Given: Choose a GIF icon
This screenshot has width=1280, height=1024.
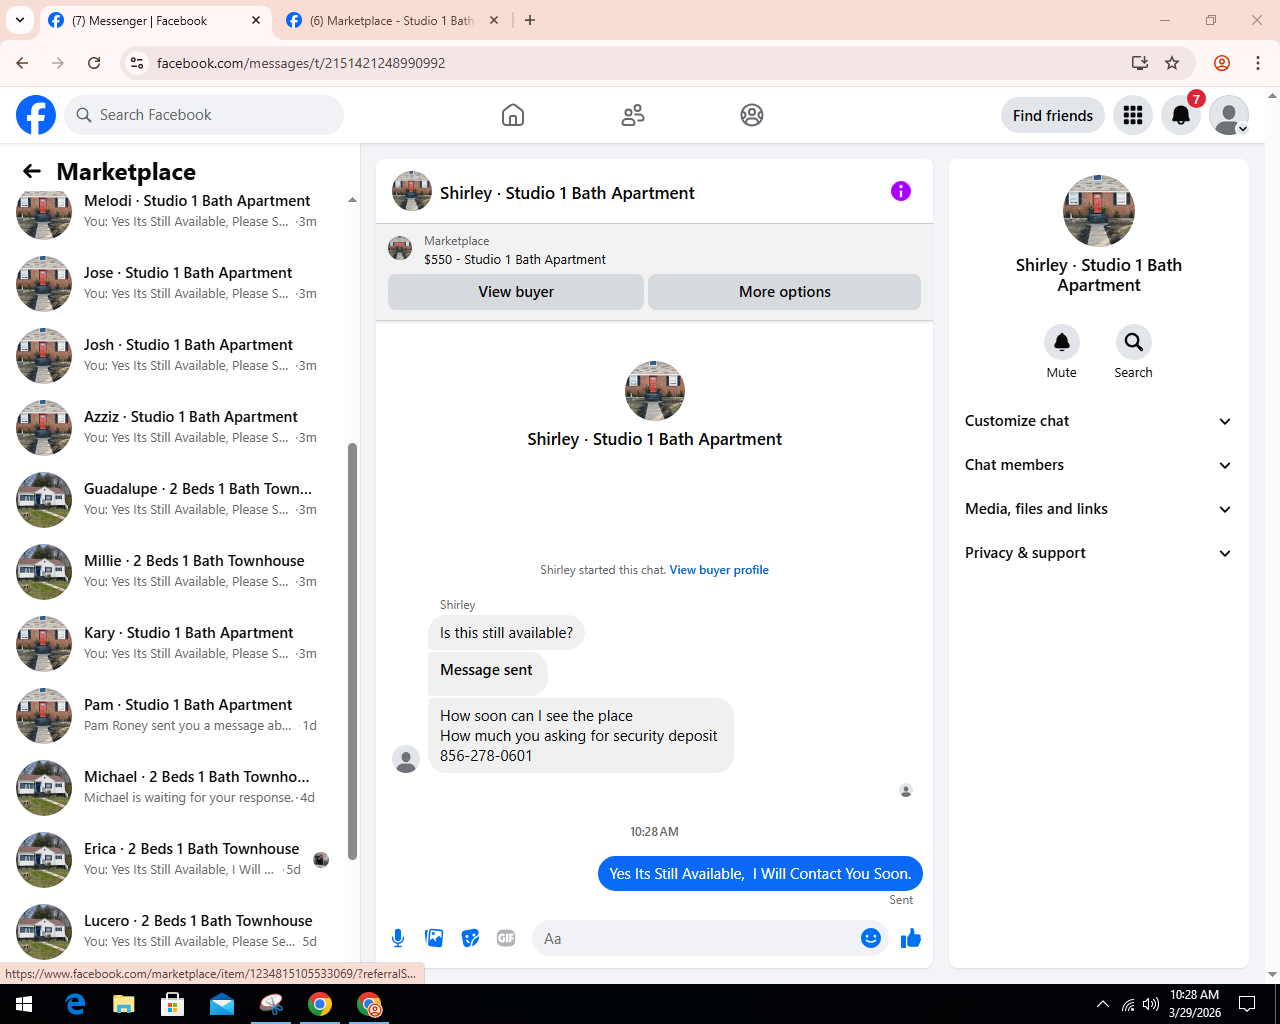Looking at the screenshot, I should click(506, 938).
